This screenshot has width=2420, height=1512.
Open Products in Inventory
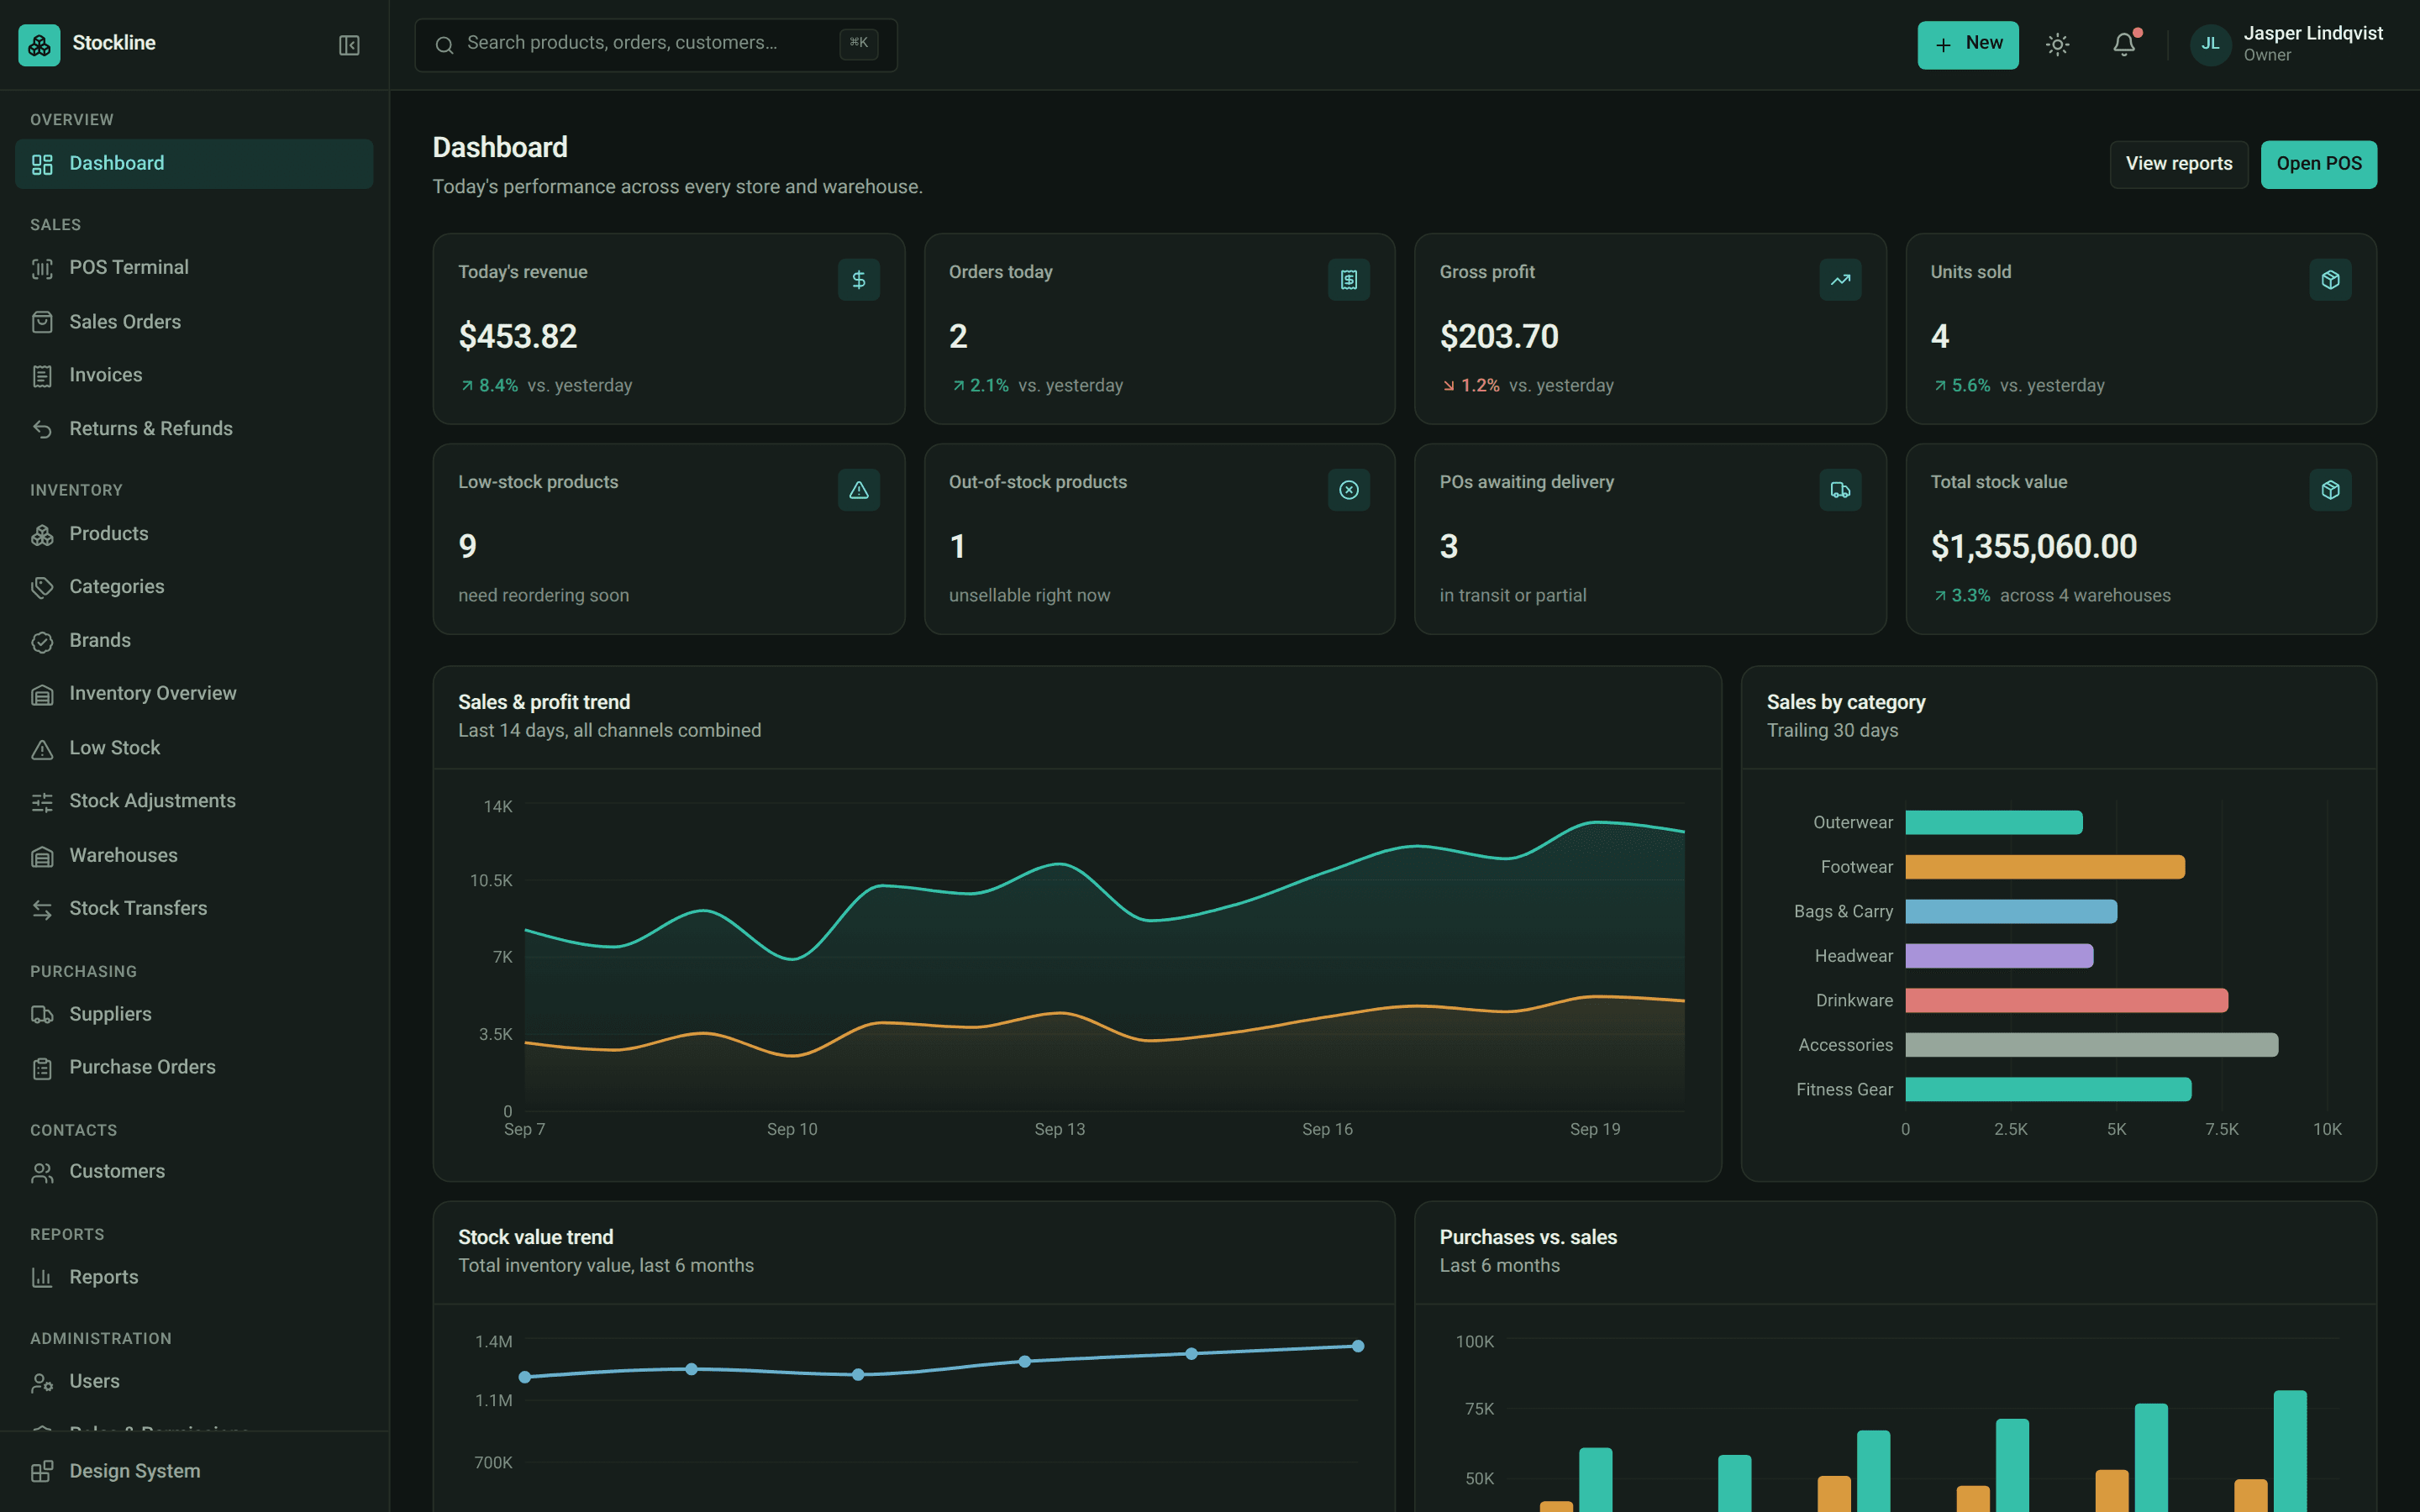point(194,534)
